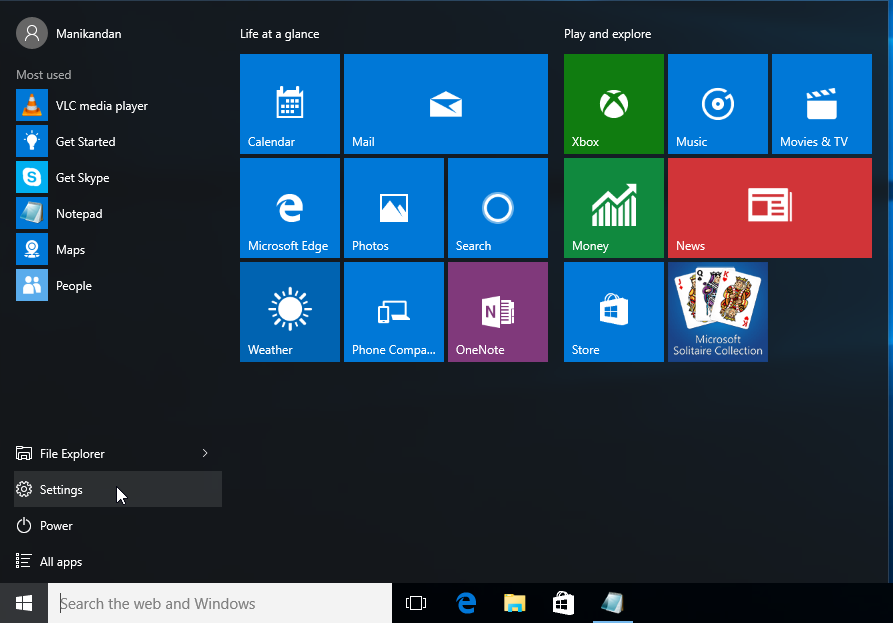The height and width of the screenshot is (623, 893).
Task: Click the Life at a glance group title
Action: [x=280, y=34]
